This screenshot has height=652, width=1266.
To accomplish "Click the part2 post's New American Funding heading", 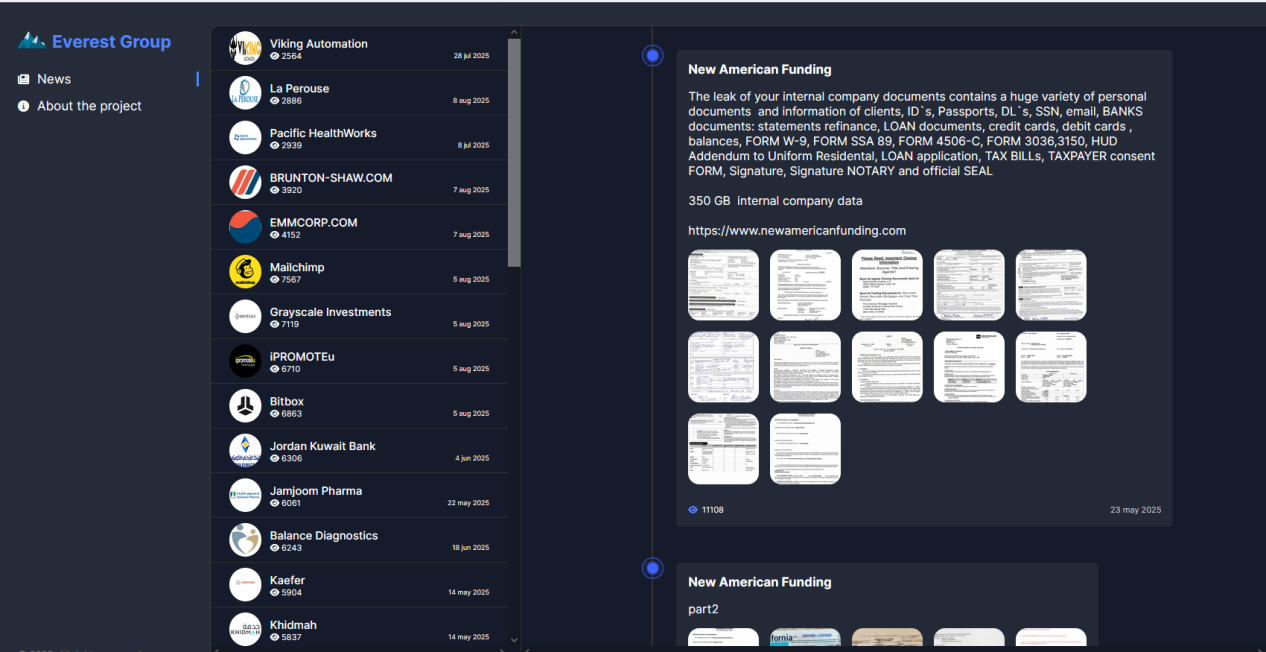I will 760,582.
